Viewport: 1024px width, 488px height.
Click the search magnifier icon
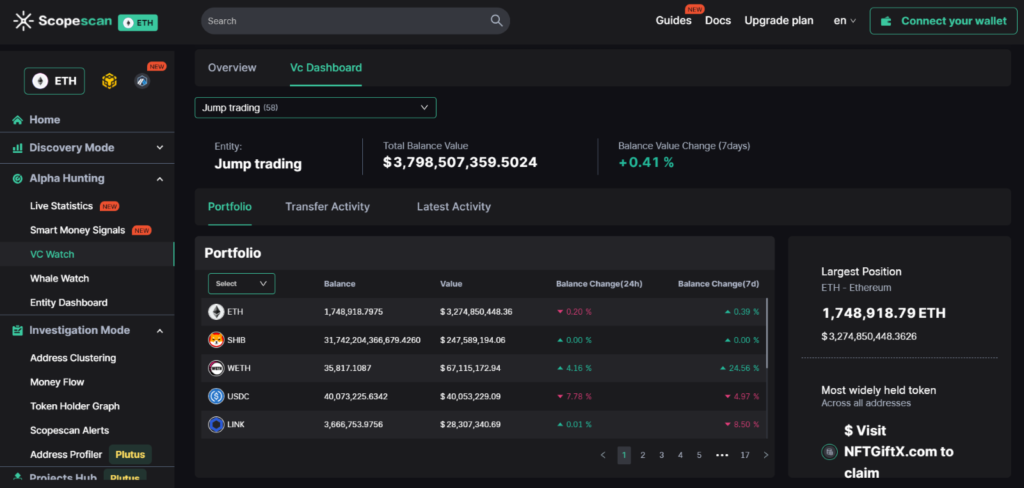pyautogui.click(x=497, y=21)
